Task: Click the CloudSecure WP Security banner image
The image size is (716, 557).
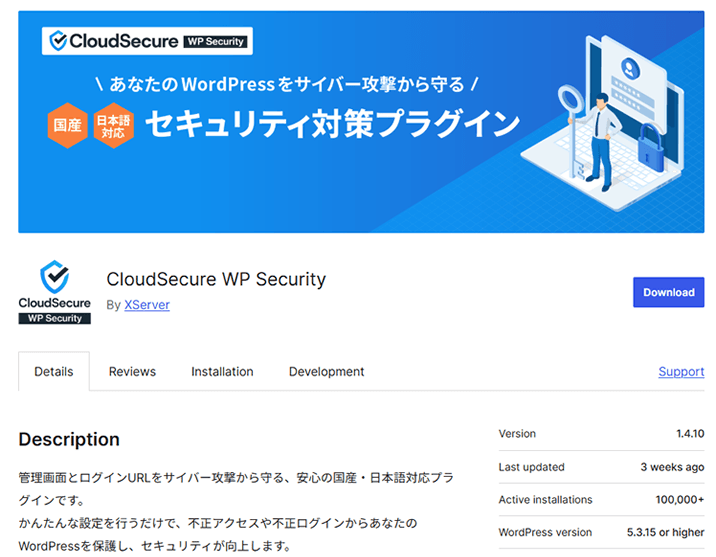Action: 361,122
